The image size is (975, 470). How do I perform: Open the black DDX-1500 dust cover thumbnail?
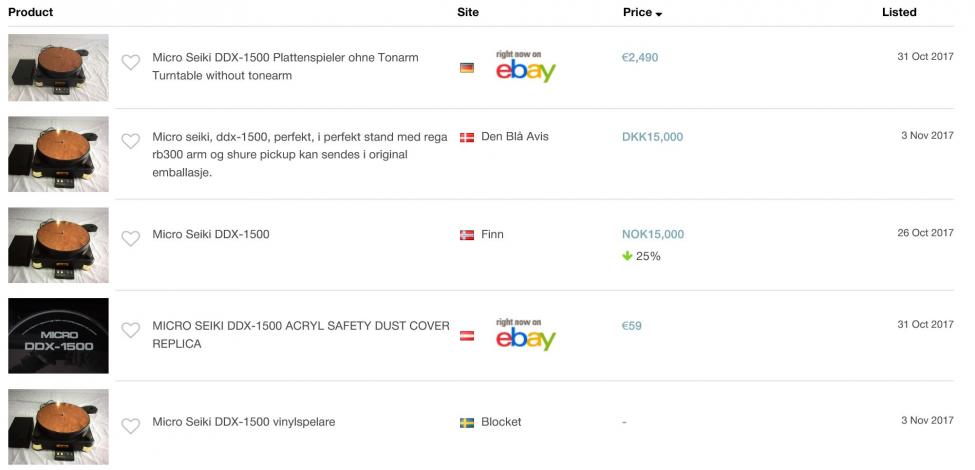pyautogui.click(x=58, y=336)
